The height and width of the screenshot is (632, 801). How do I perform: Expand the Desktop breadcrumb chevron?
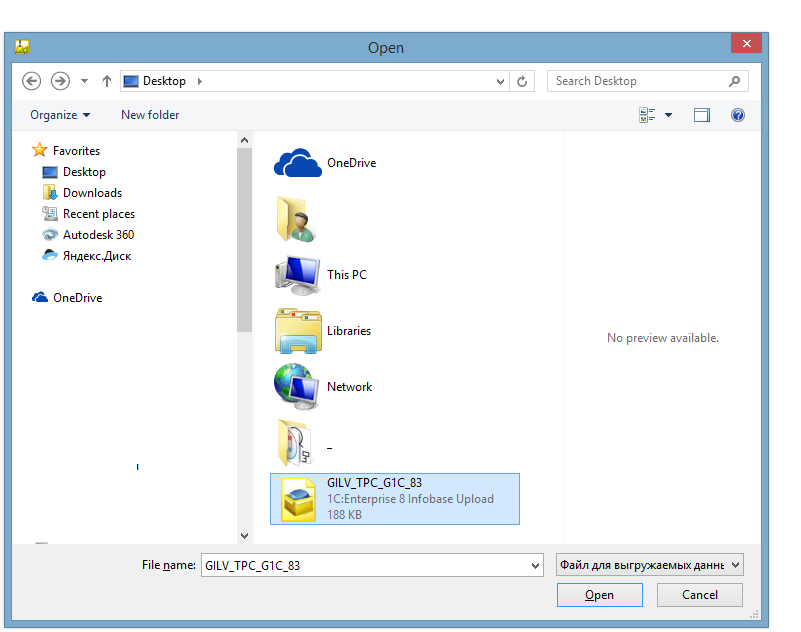pyautogui.click(x=200, y=81)
